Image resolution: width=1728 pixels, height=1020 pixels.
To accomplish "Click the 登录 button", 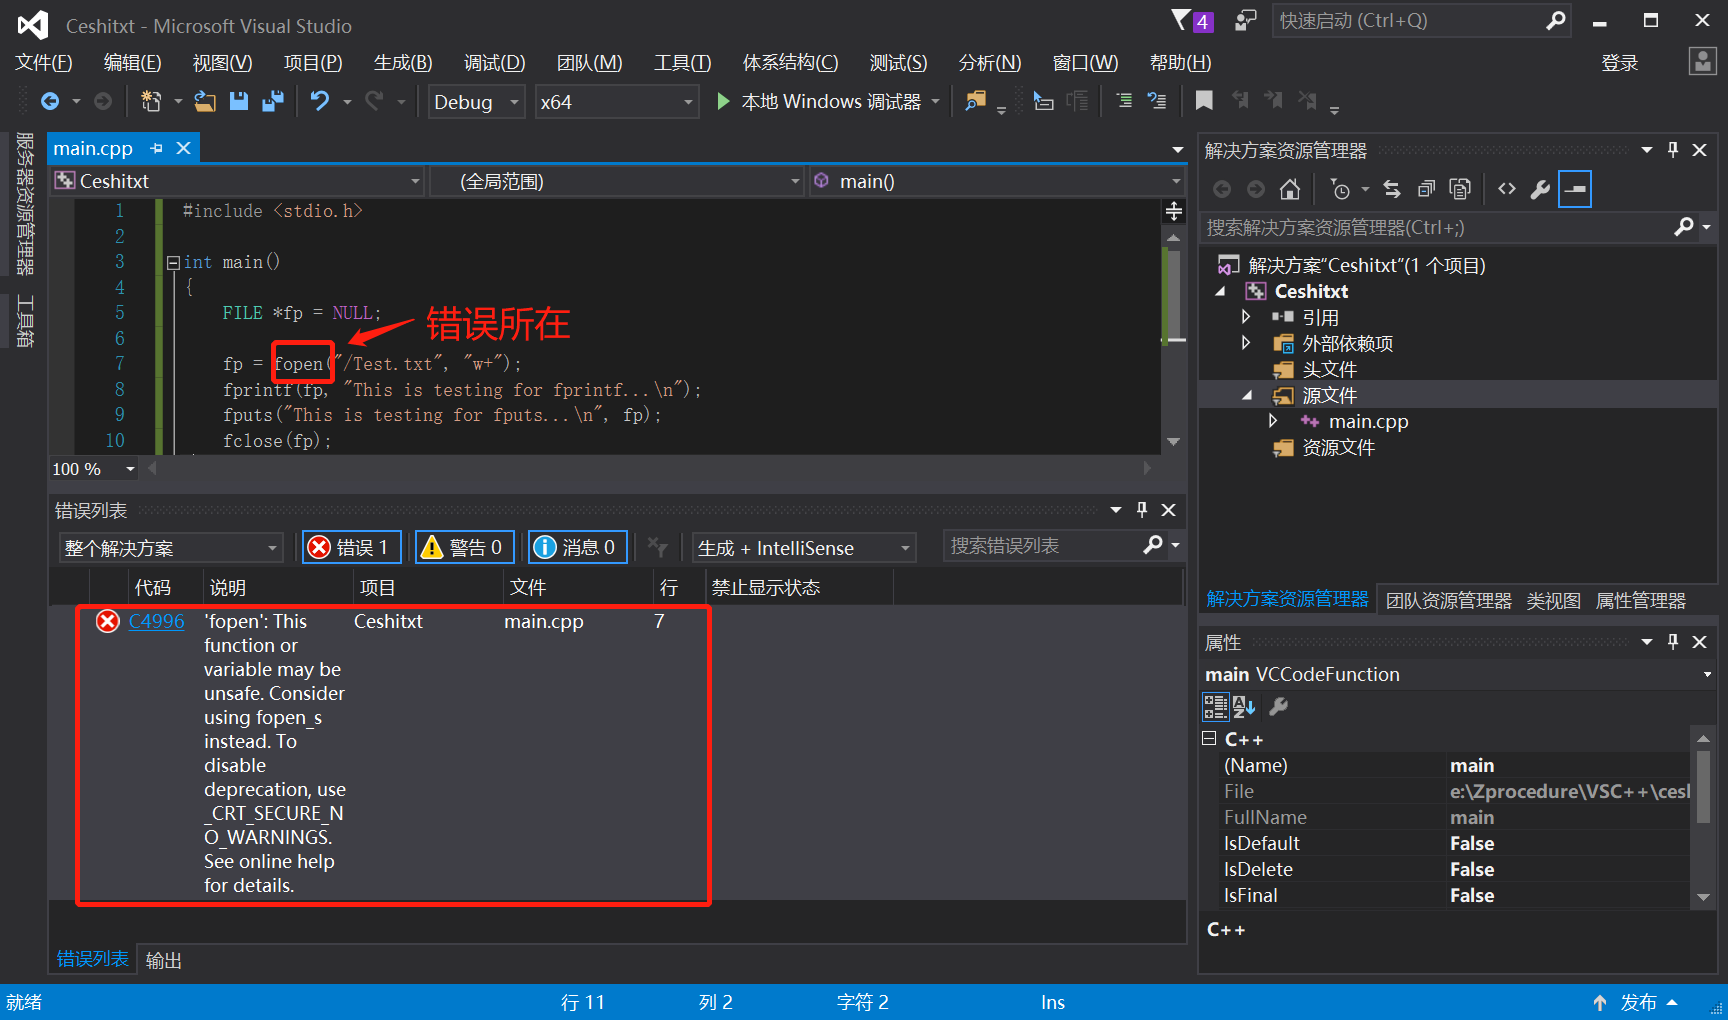I will [x=1619, y=62].
